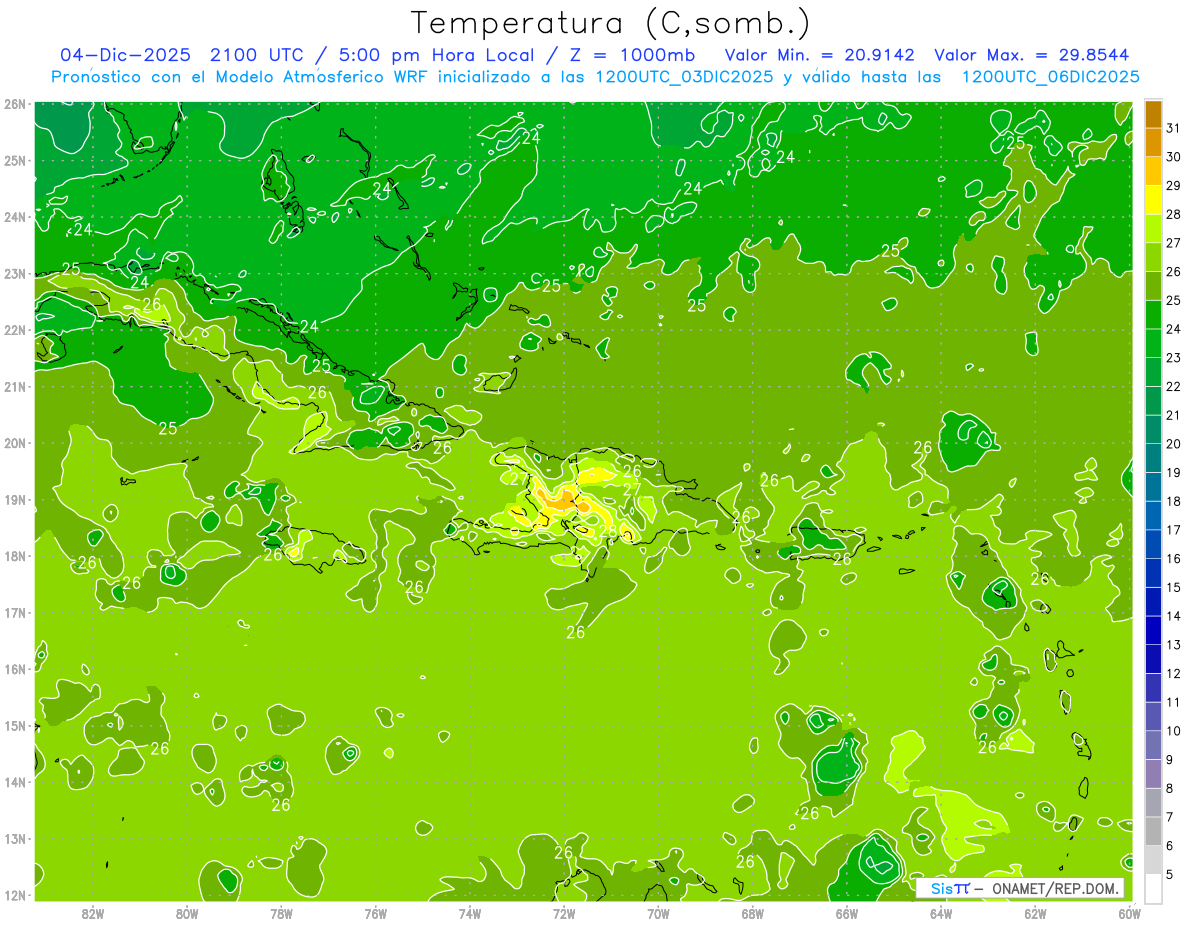Click the '13N' latitude axis label
The width and height of the screenshot is (1200, 927).
pyautogui.click(x=14, y=839)
